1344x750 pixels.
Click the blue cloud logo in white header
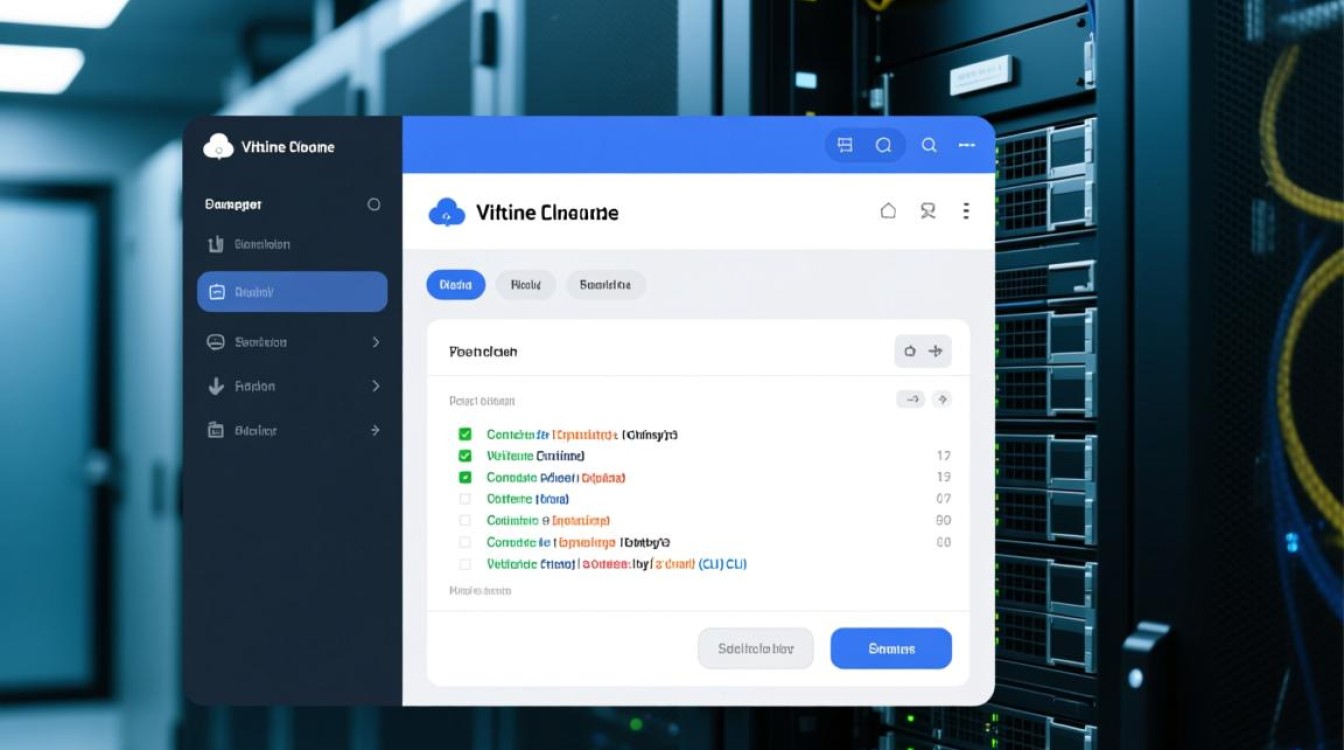coord(446,212)
